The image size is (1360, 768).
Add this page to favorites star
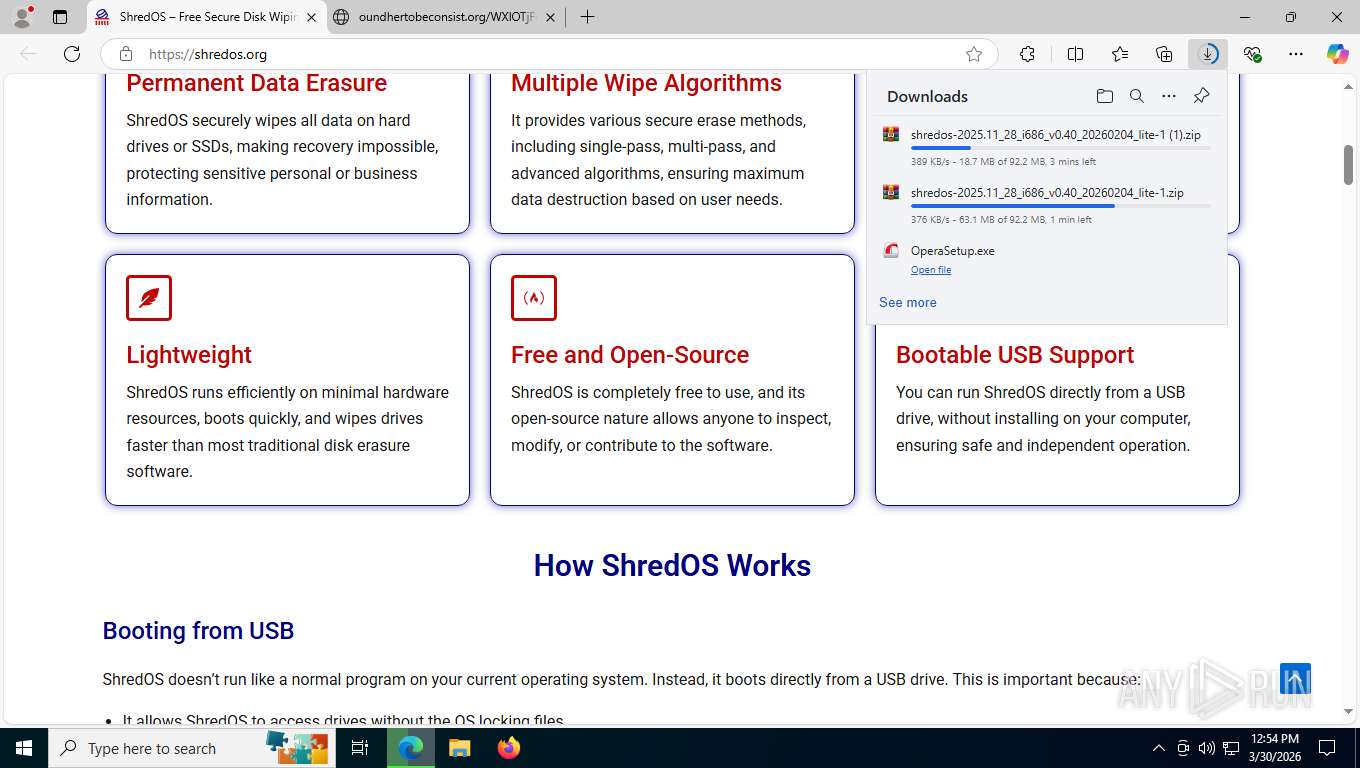974,54
